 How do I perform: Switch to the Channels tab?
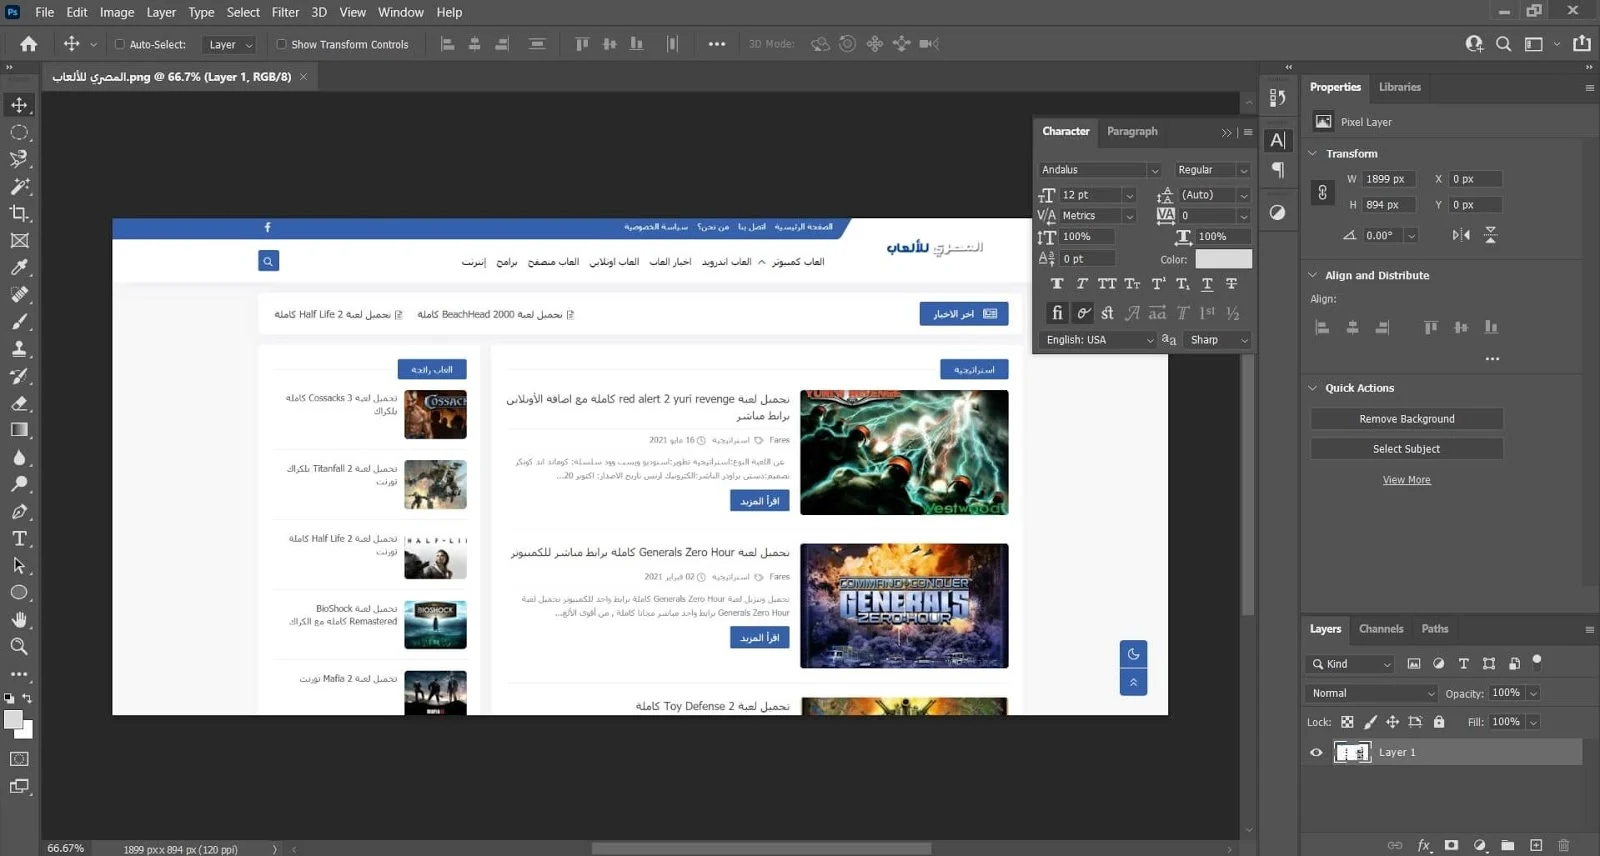point(1381,629)
